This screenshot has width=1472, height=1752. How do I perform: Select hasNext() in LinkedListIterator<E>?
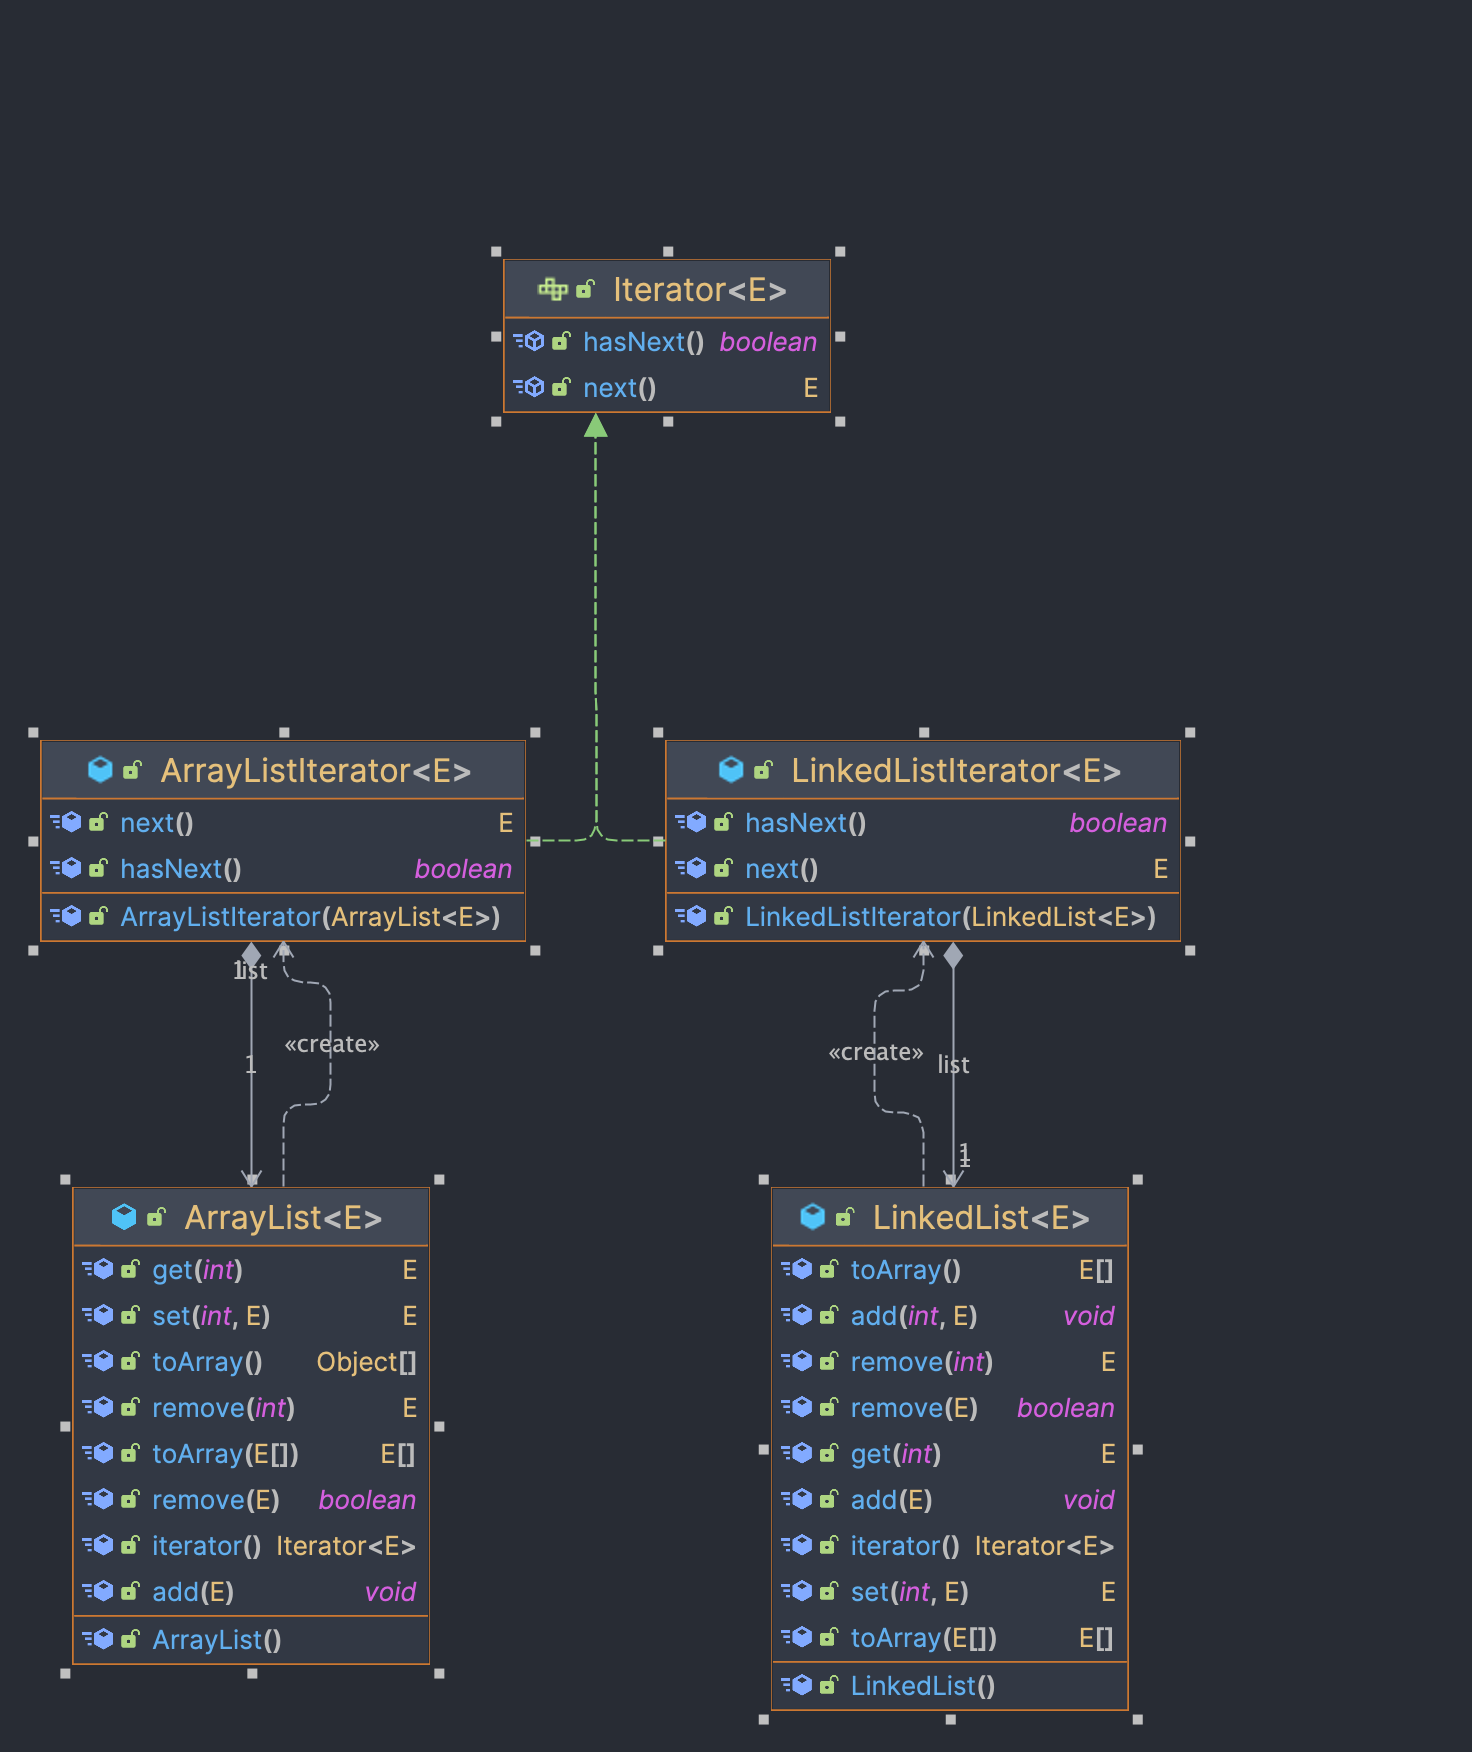tap(923, 823)
